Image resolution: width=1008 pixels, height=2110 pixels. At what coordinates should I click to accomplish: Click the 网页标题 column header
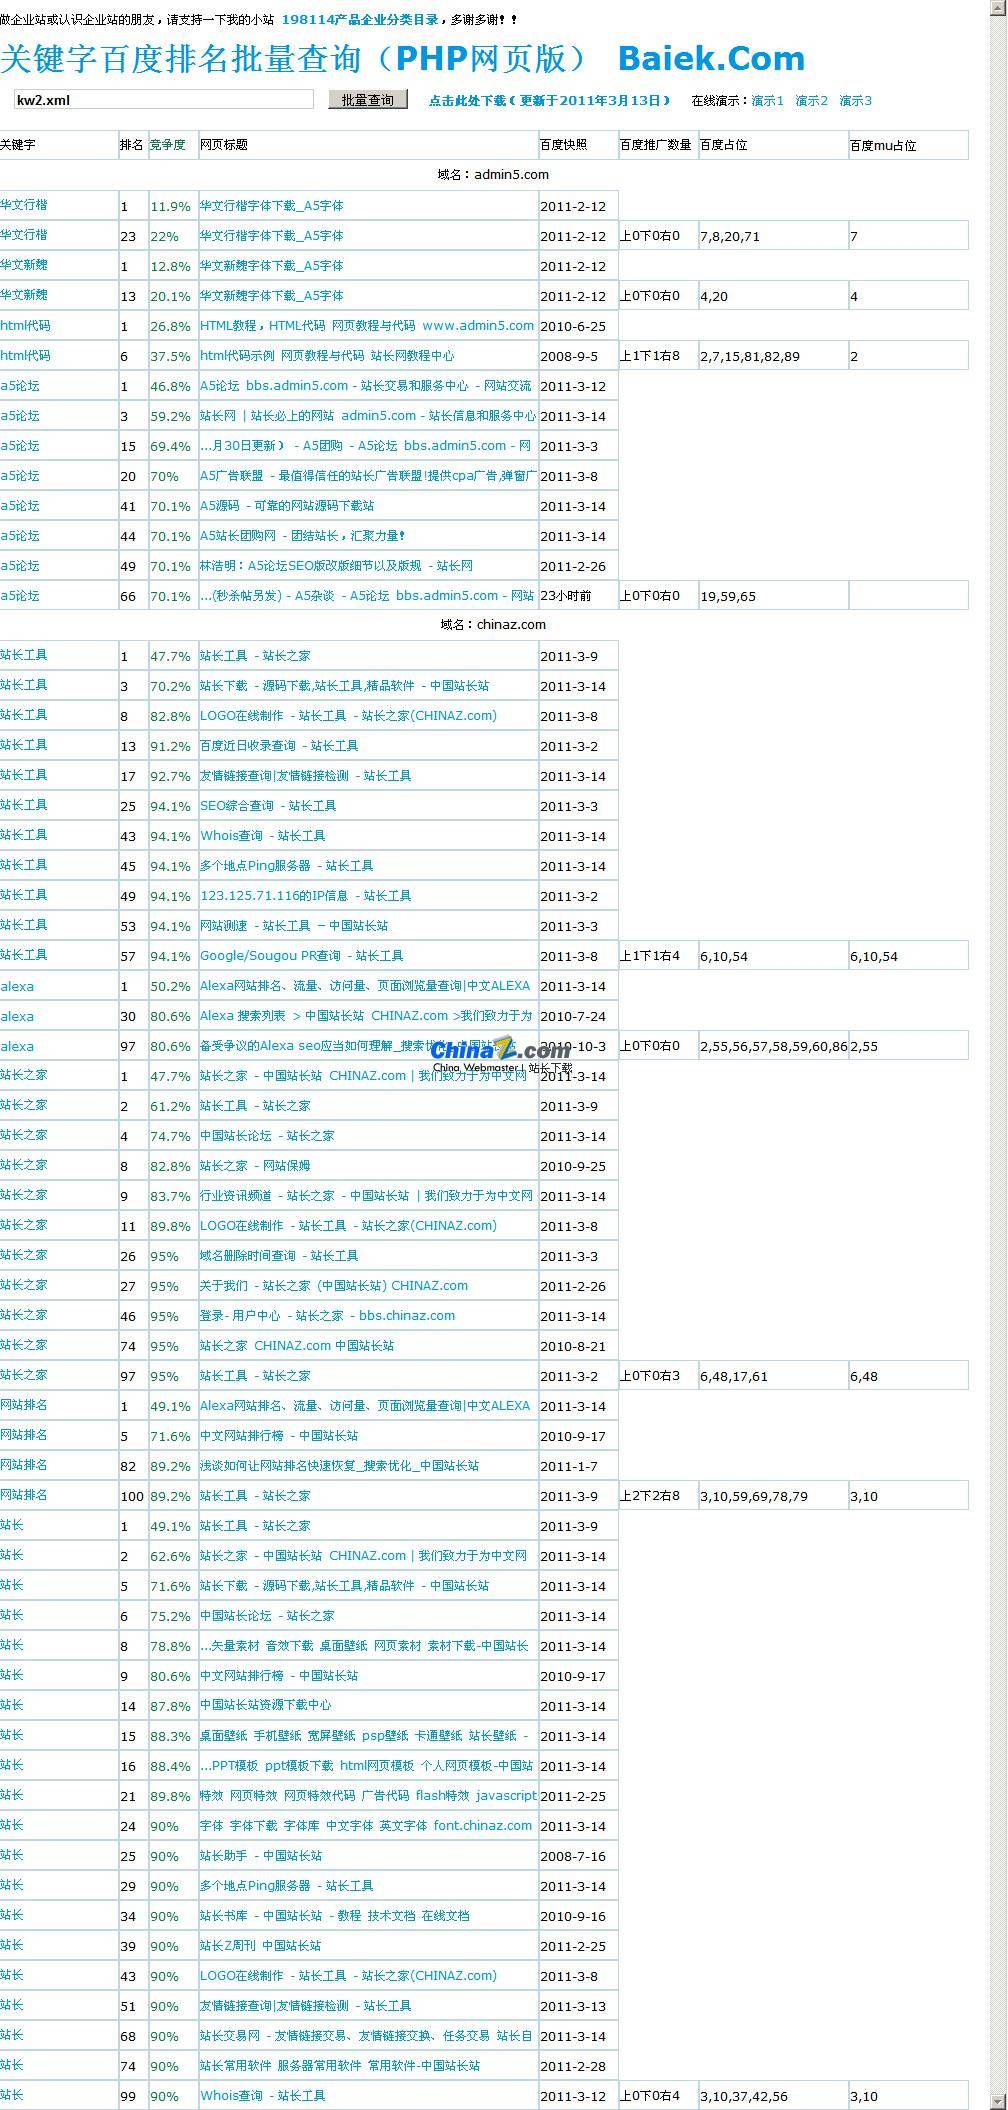click(224, 145)
